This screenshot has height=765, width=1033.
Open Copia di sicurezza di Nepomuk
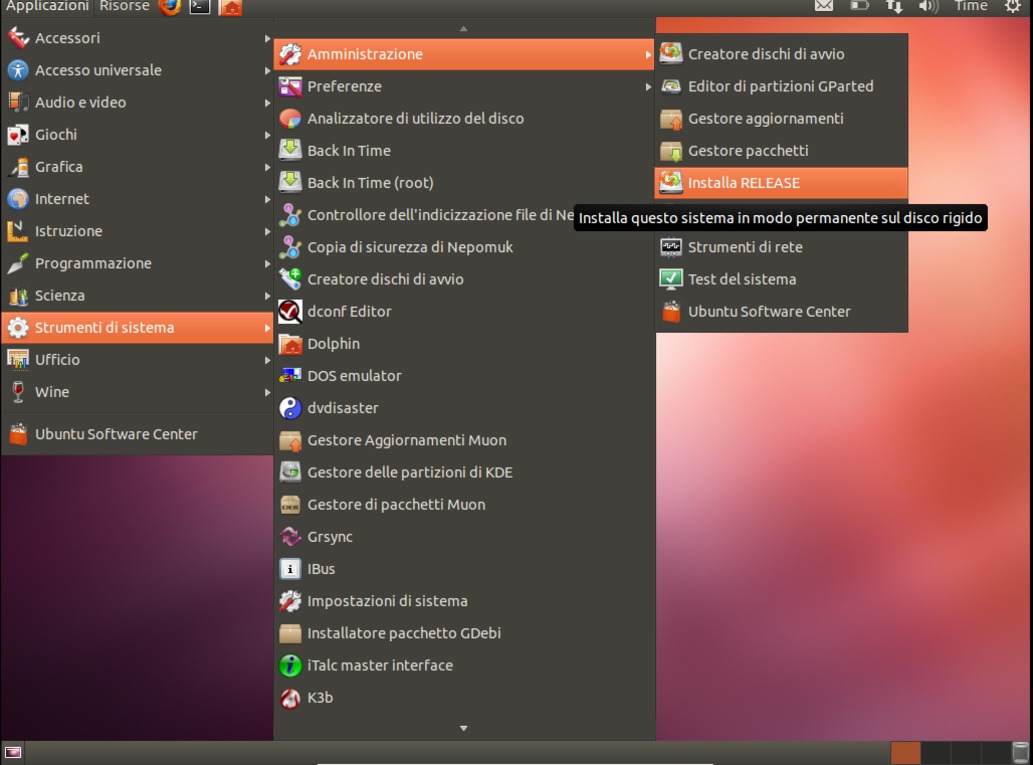[x=464, y=247]
